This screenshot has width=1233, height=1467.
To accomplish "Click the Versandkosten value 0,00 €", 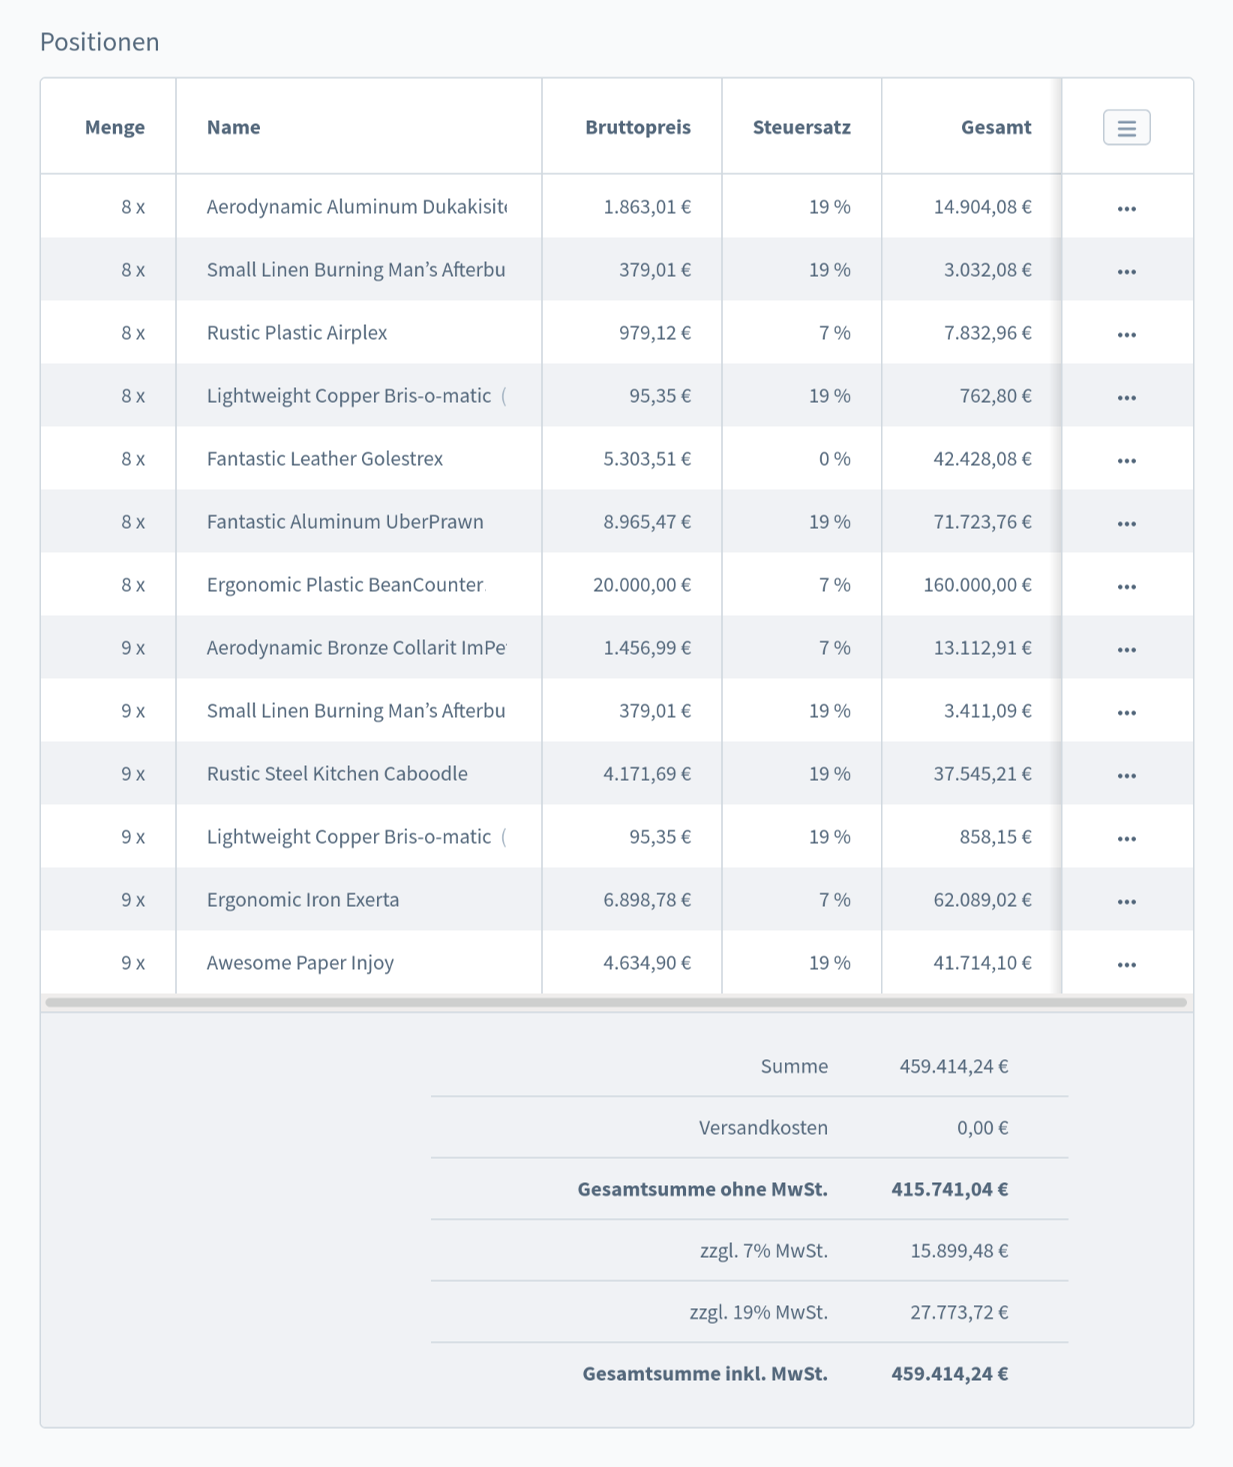I will pyautogui.click(x=982, y=1128).
